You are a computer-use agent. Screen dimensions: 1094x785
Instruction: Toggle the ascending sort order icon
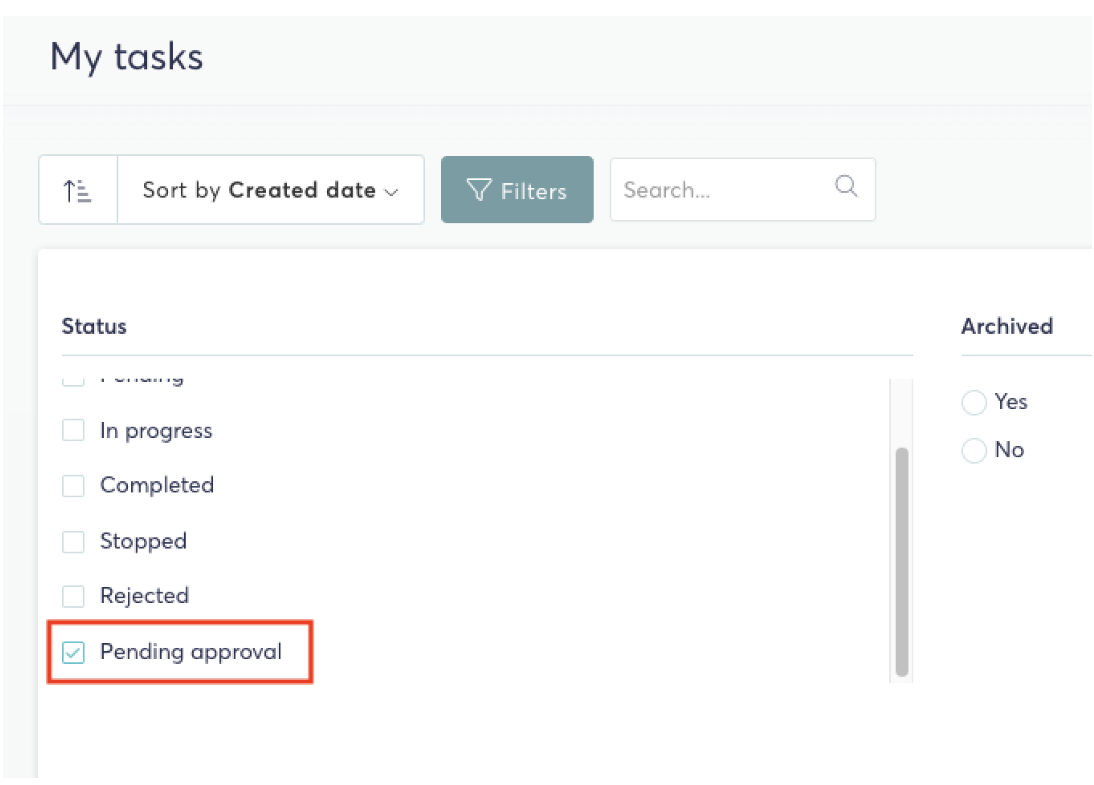[x=77, y=190]
